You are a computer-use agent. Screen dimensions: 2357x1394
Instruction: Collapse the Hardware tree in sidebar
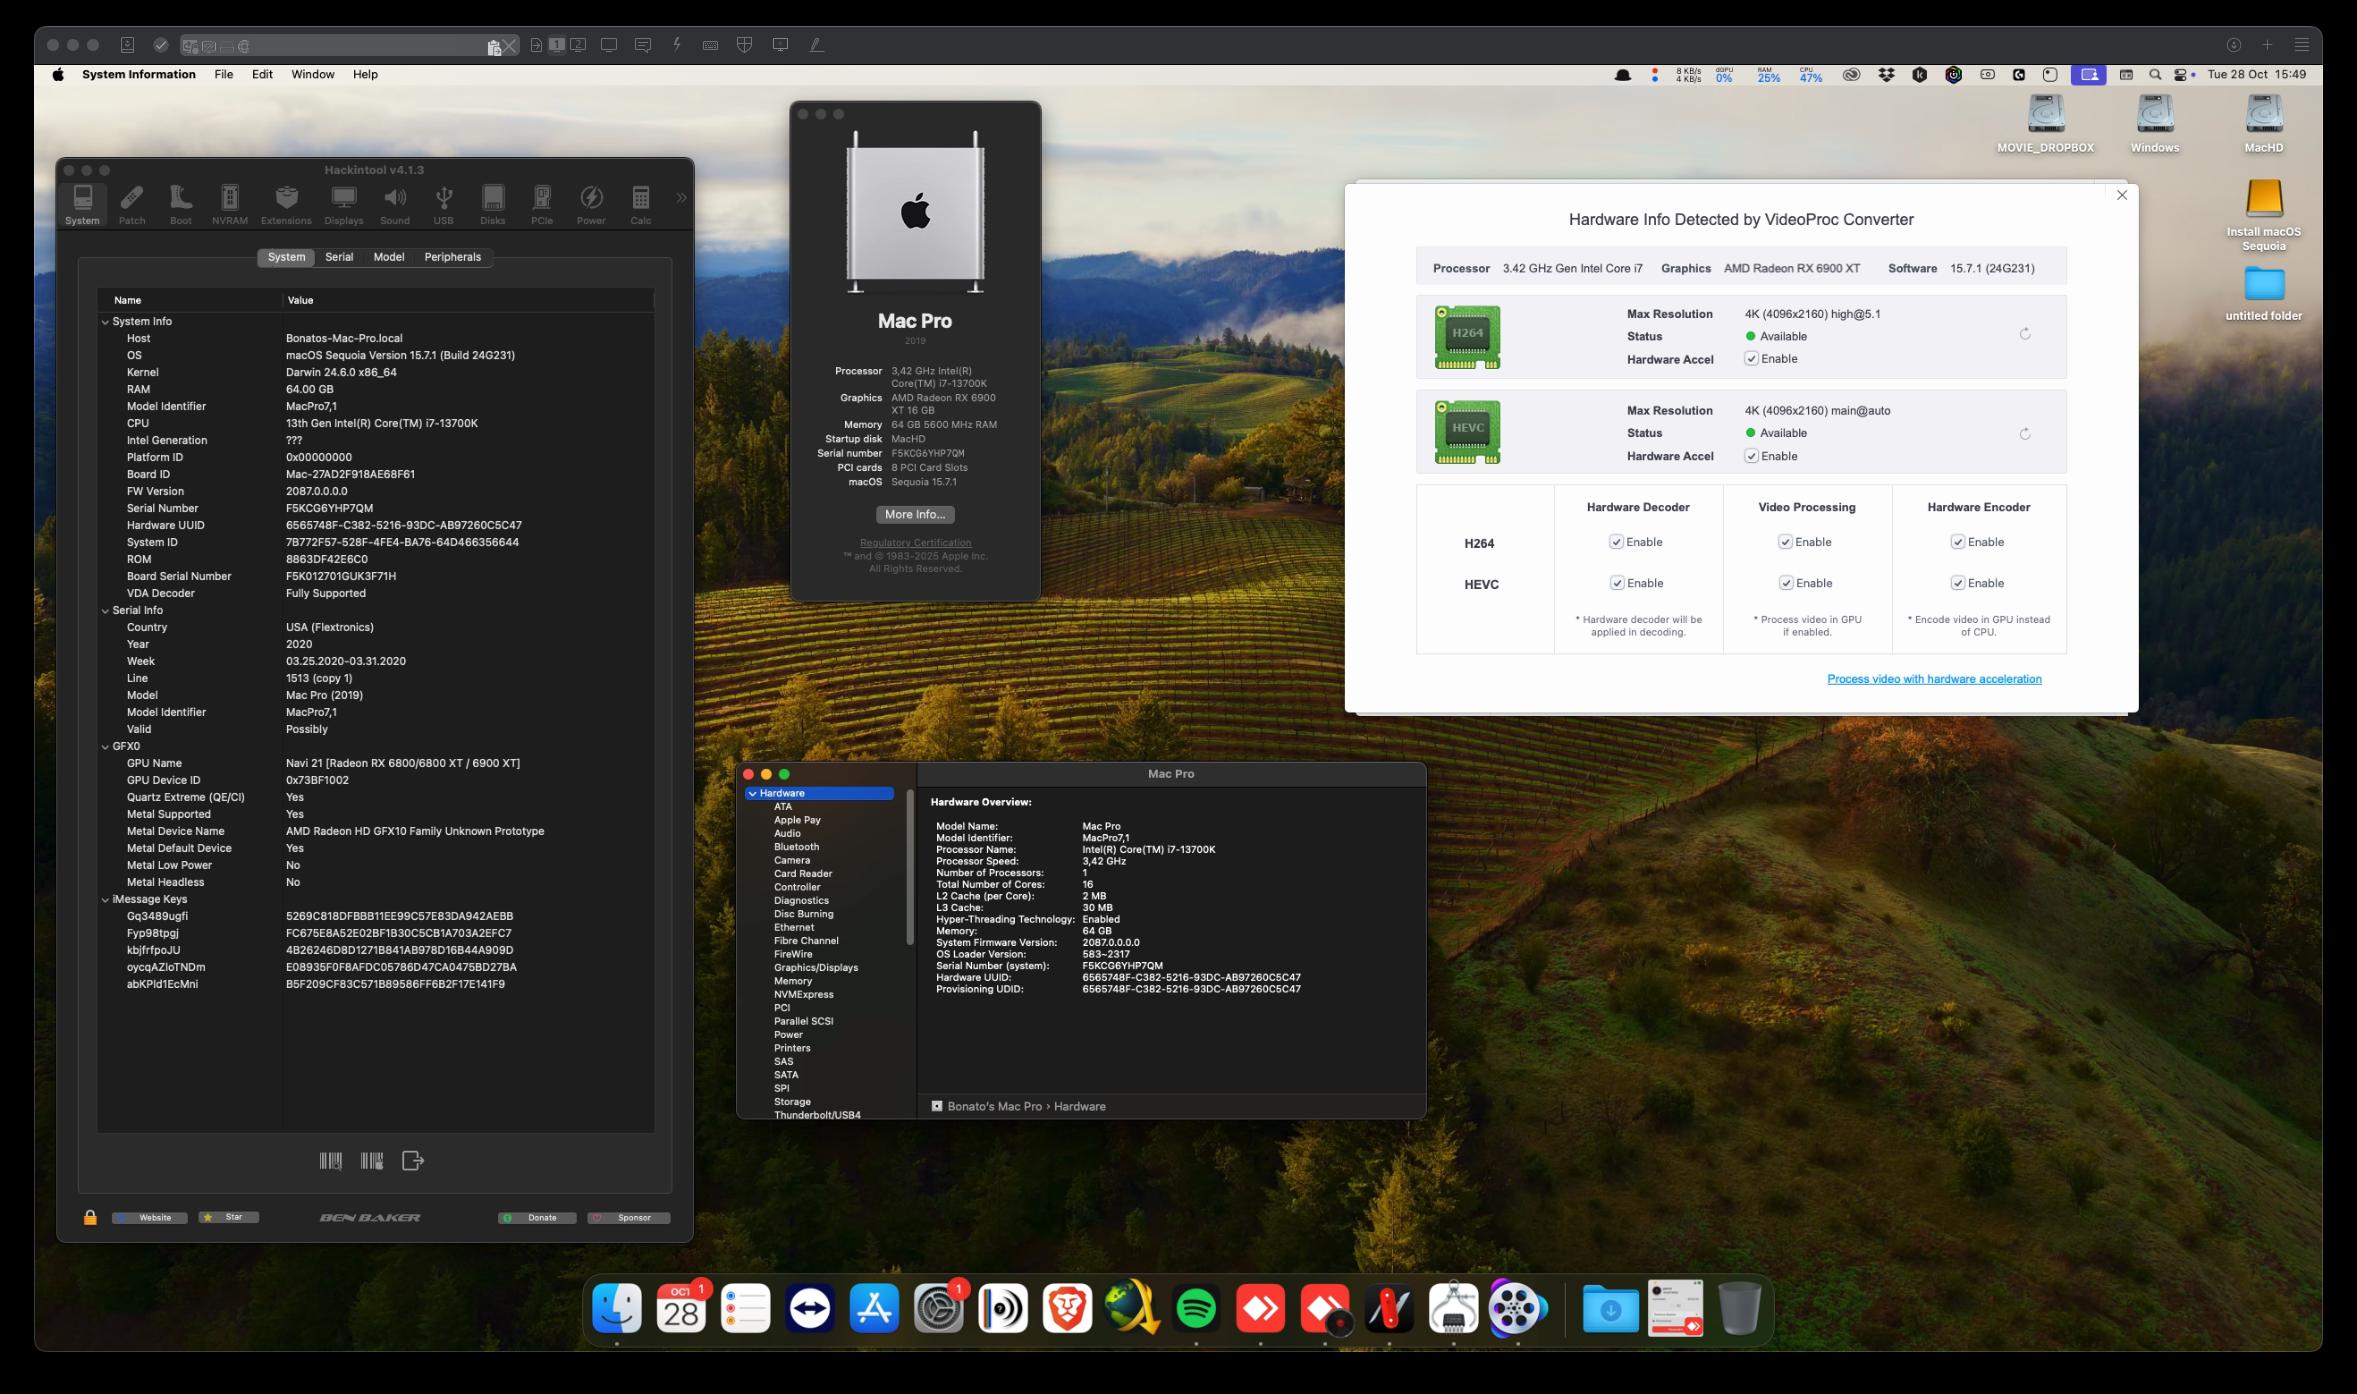(752, 794)
